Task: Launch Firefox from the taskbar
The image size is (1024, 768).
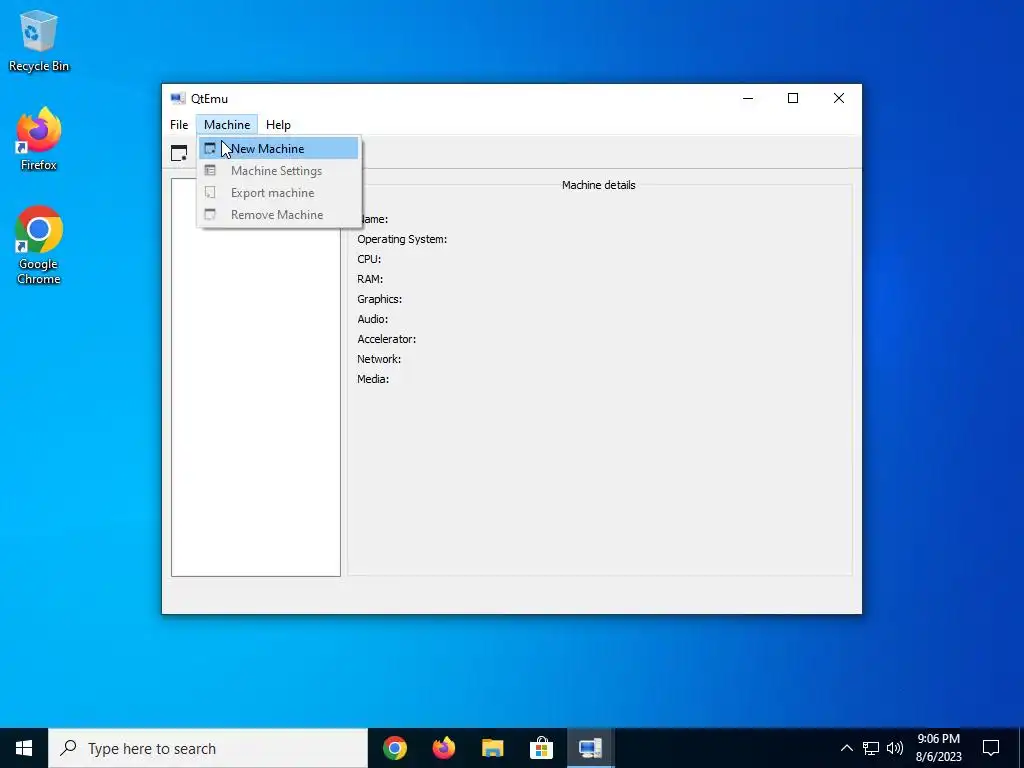Action: 444,748
